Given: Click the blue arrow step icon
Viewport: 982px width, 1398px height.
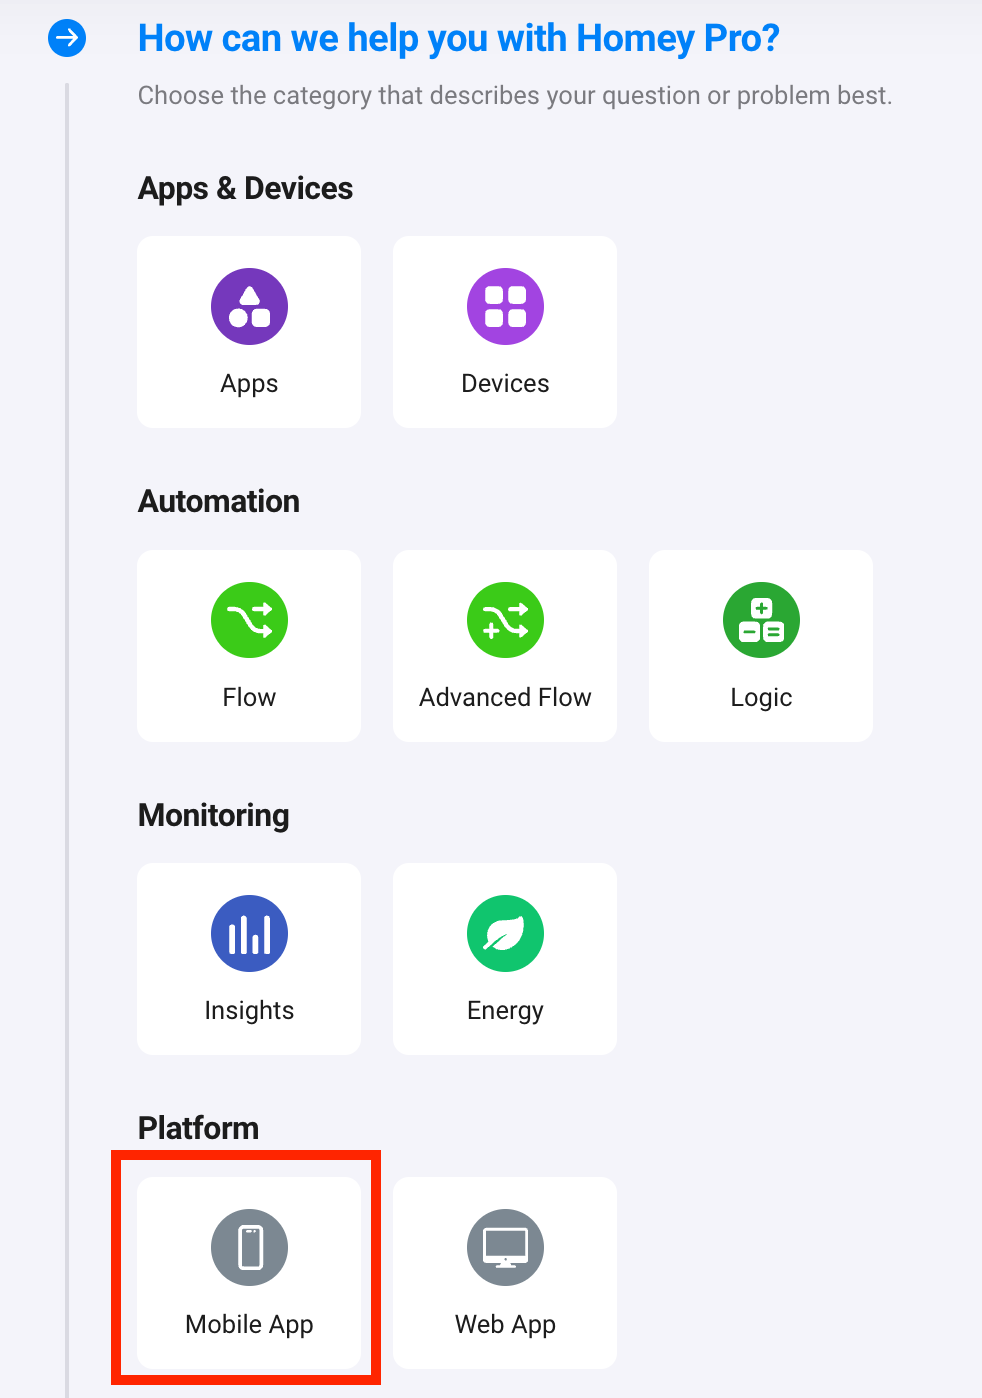Looking at the screenshot, I should [x=67, y=39].
